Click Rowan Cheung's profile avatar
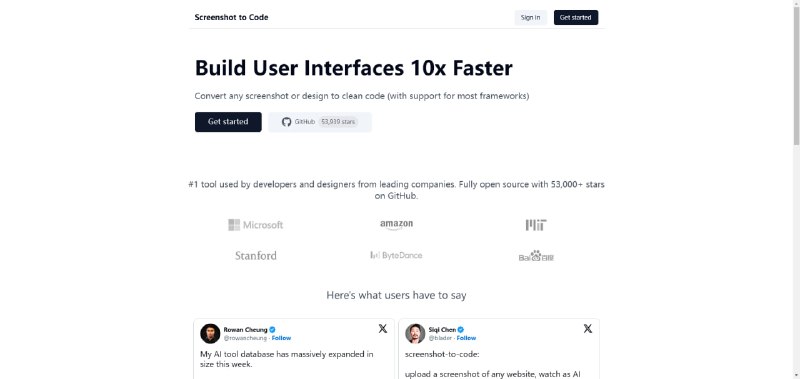The image size is (800, 379). (x=210, y=334)
